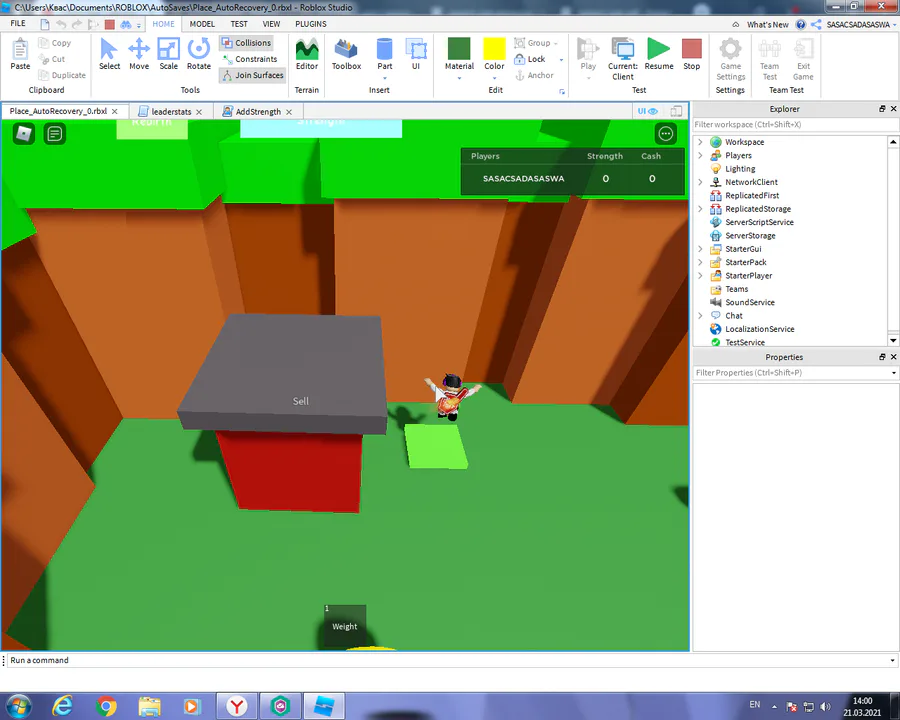Toggle the UI visibility eye
This screenshot has width=900, height=720.
tap(647, 111)
